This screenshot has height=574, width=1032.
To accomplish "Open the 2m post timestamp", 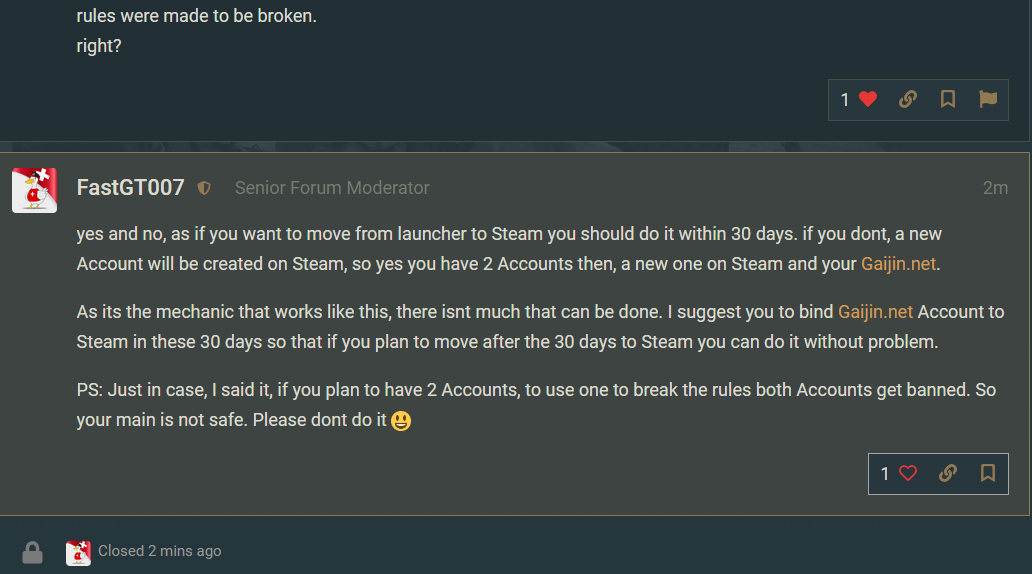I will (995, 188).
